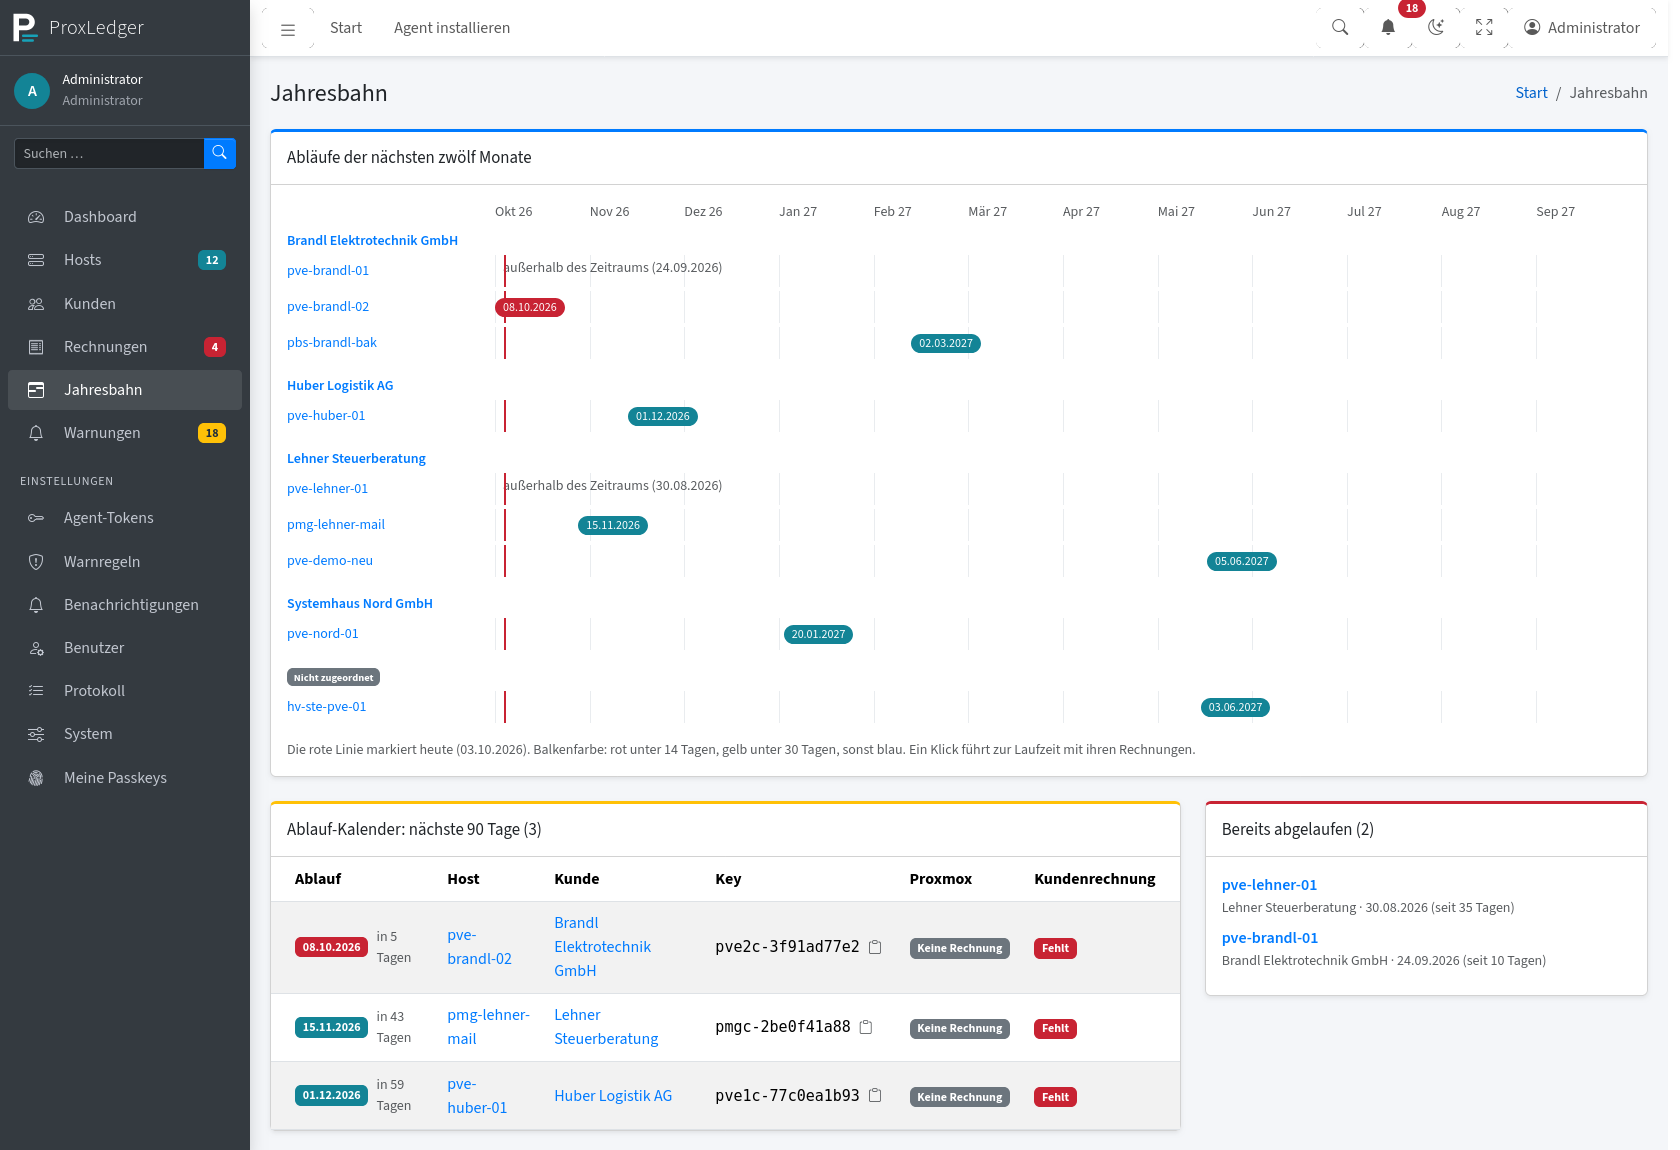Copy key pmgc-2be0f41a88 with clipboard icon

point(866,1027)
